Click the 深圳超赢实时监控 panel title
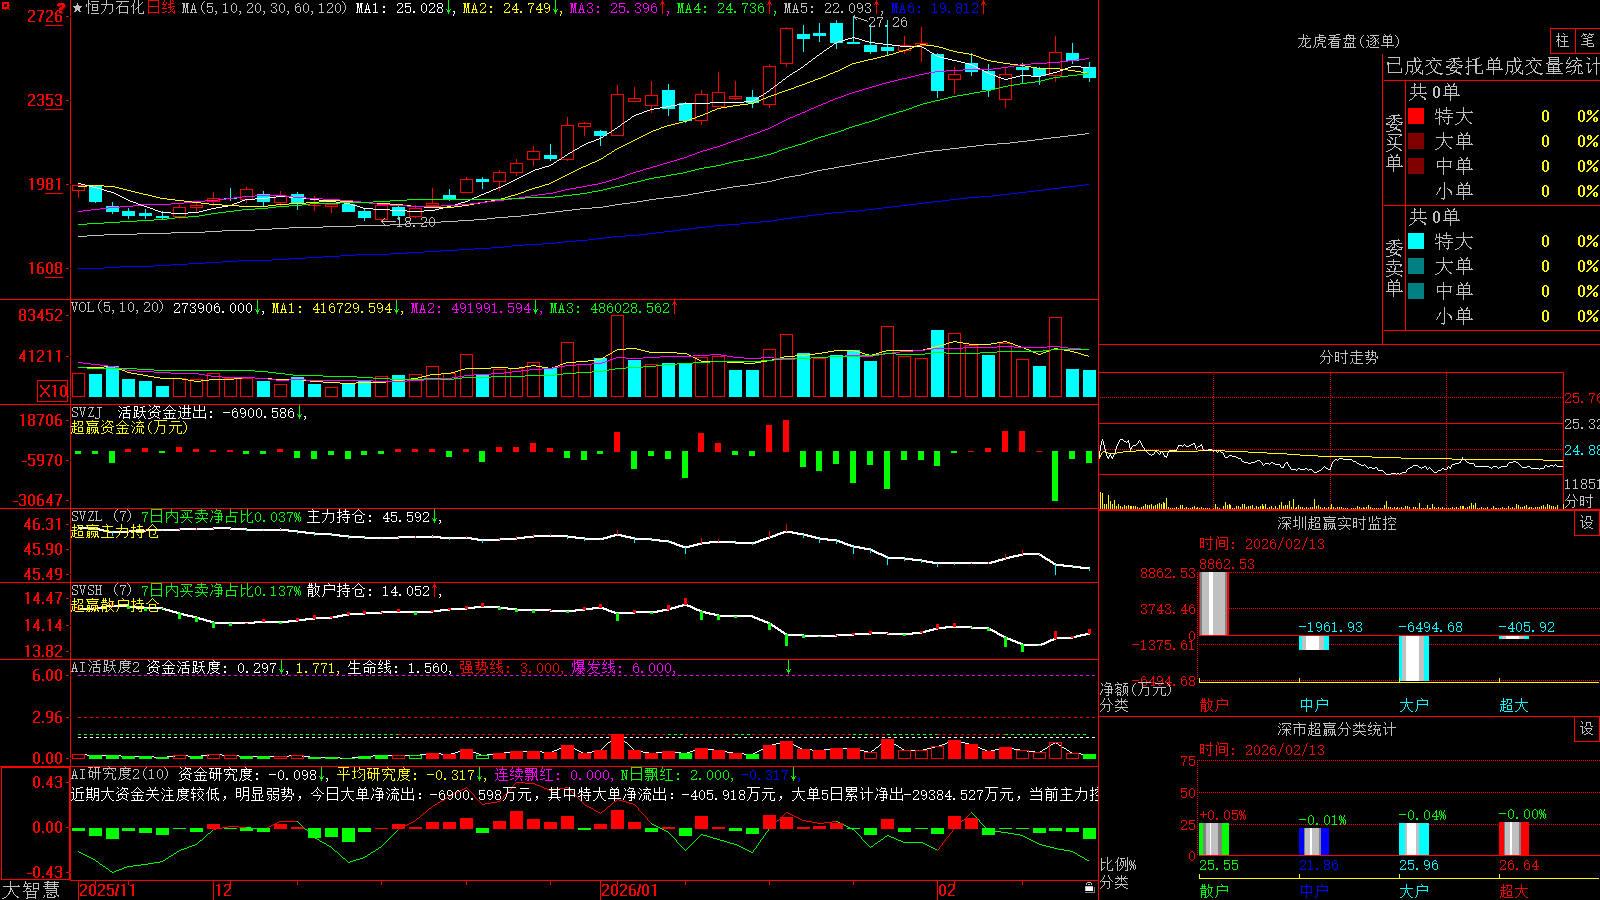Image resolution: width=1600 pixels, height=900 pixels. click(x=1336, y=523)
